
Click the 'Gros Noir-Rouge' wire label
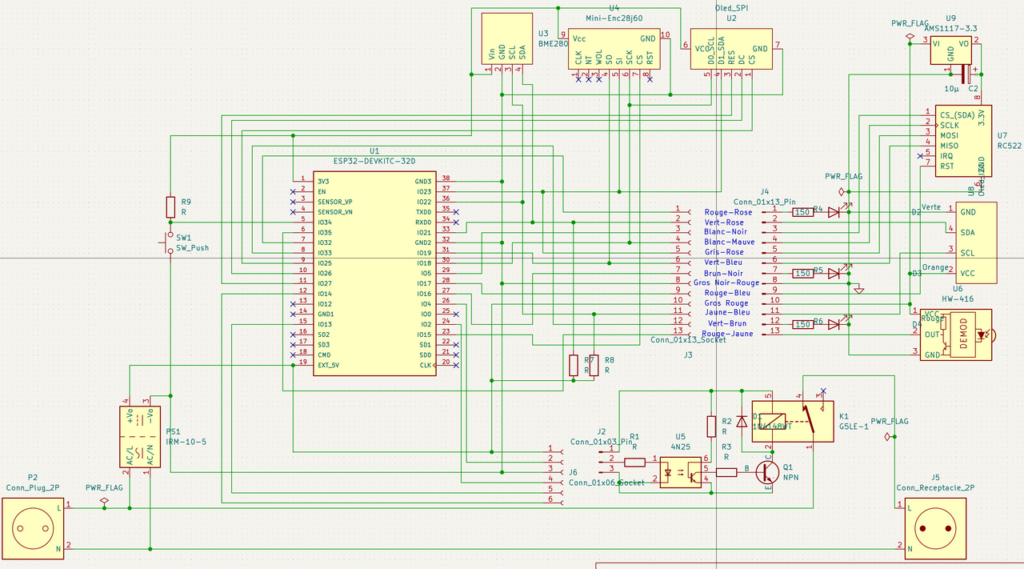(x=726, y=283)
